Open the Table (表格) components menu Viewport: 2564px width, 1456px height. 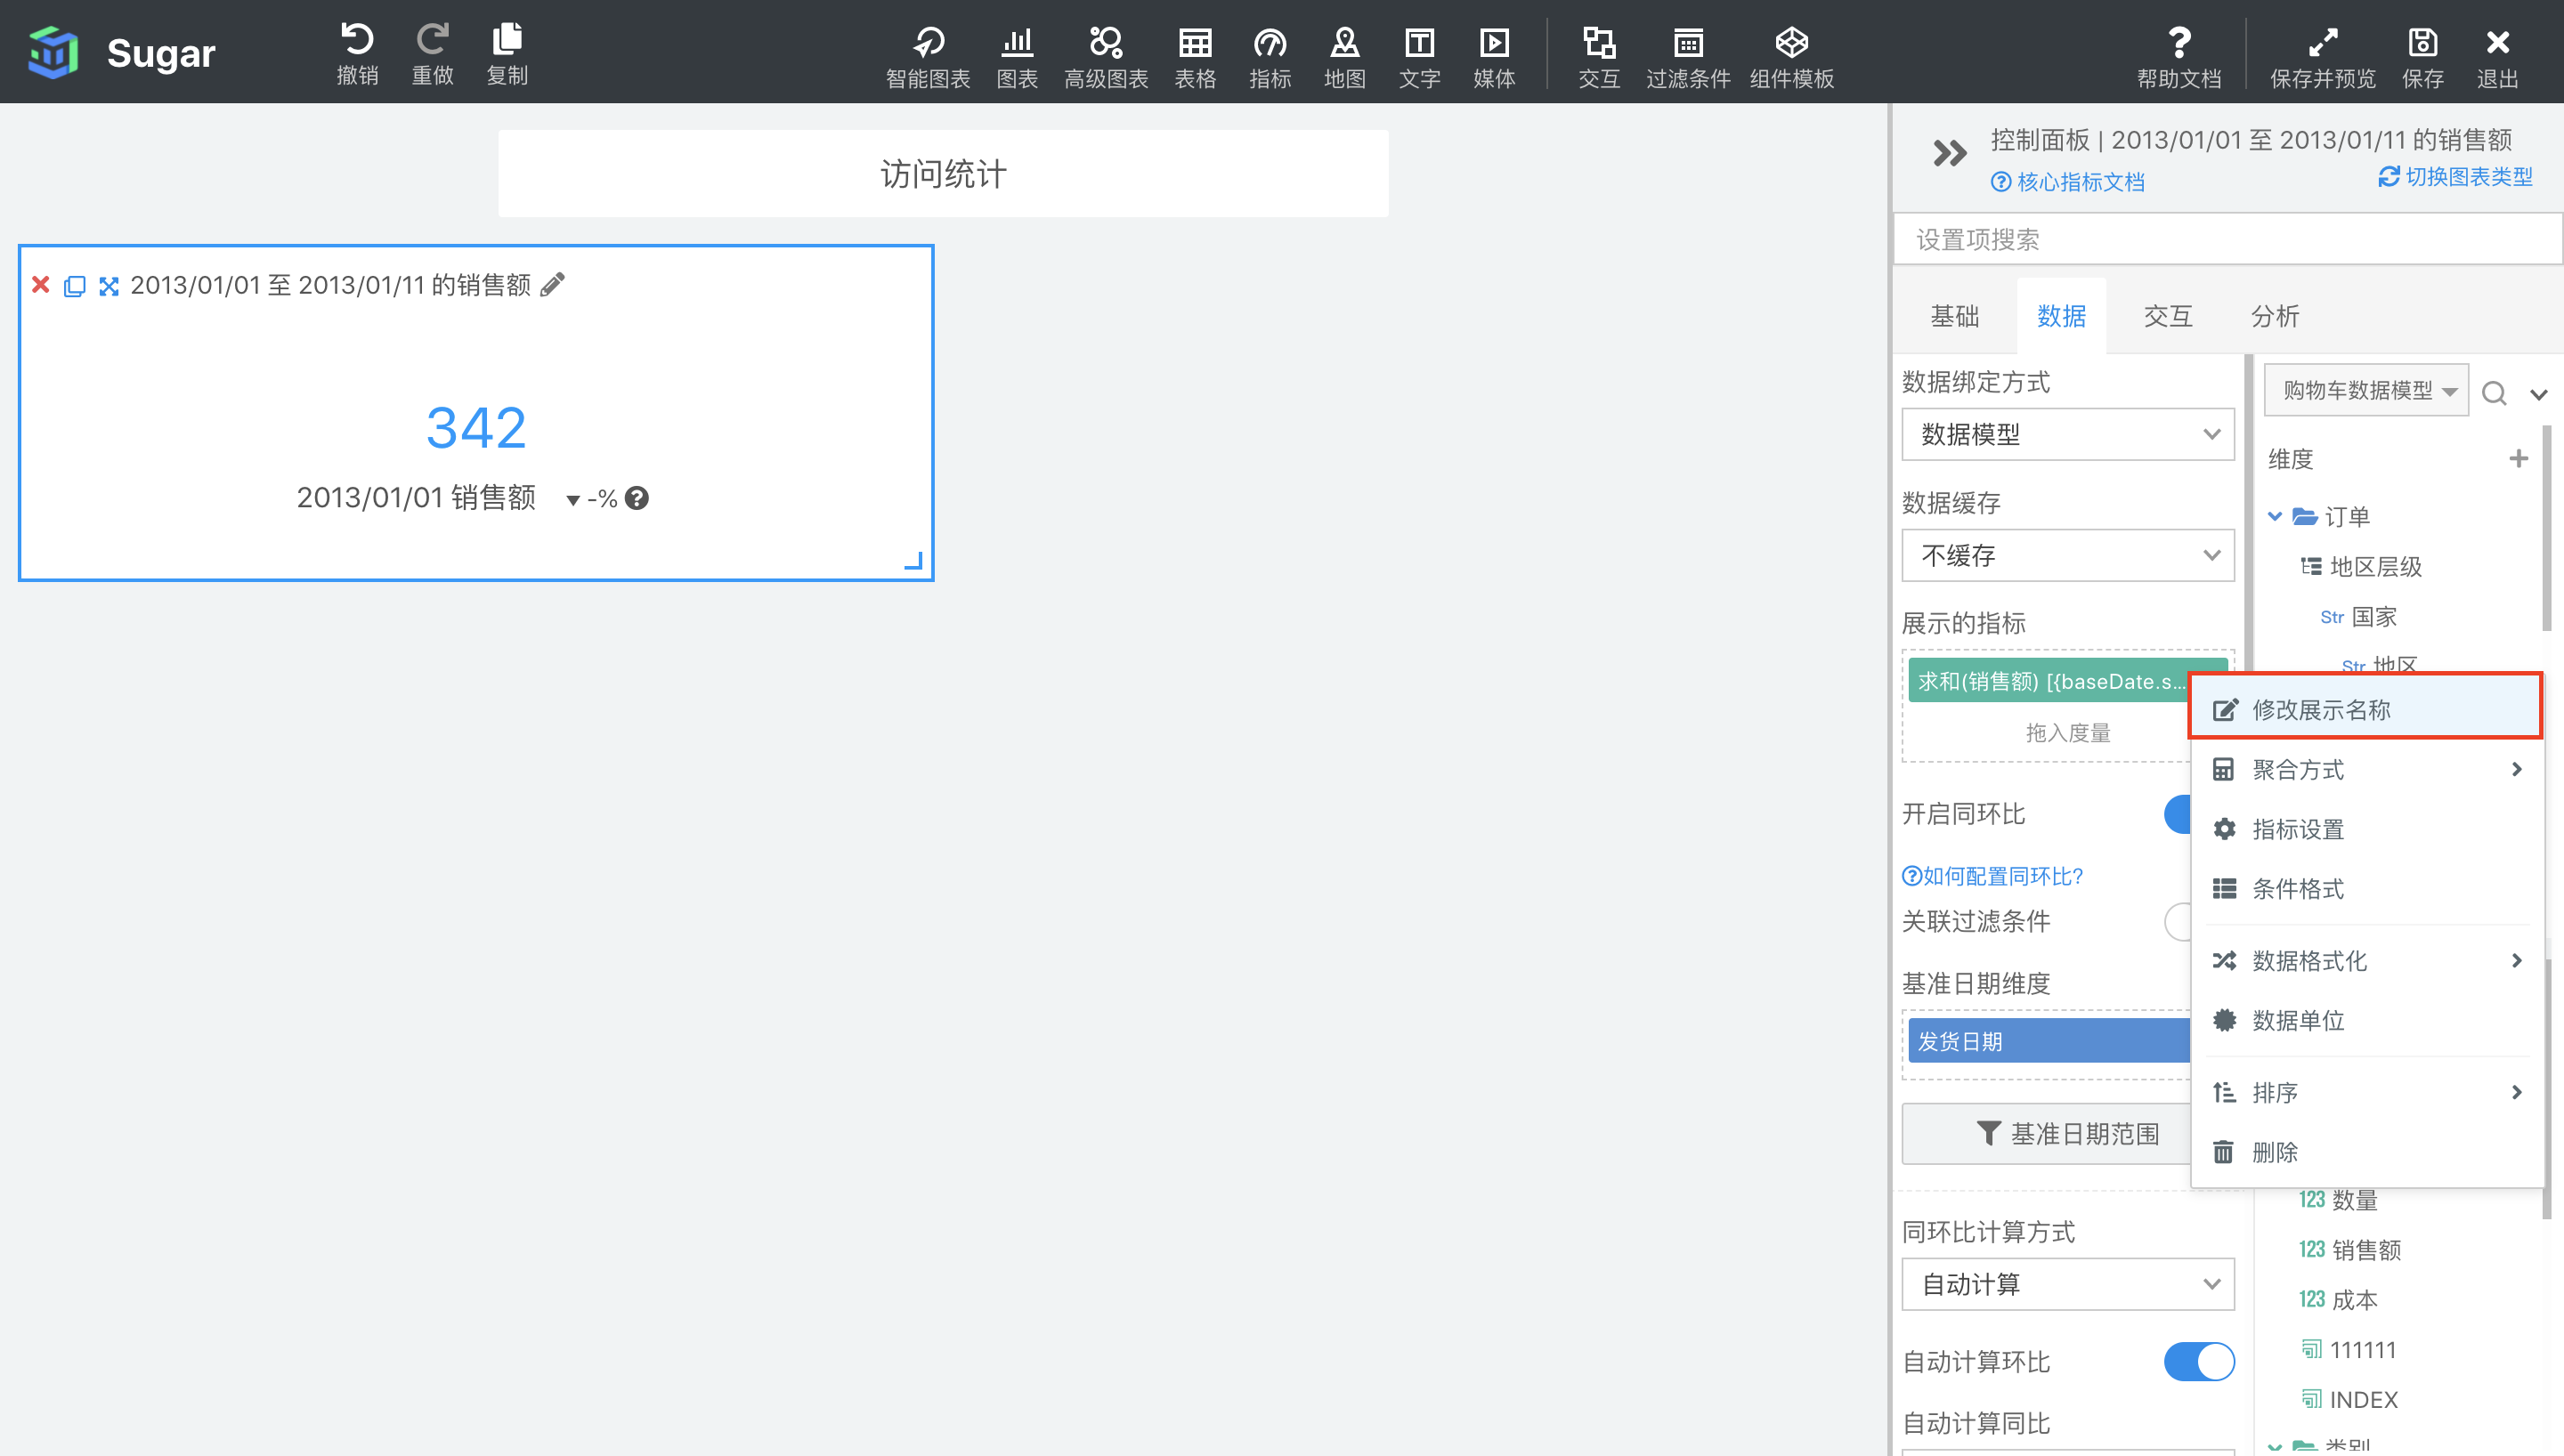[1195, 58]
